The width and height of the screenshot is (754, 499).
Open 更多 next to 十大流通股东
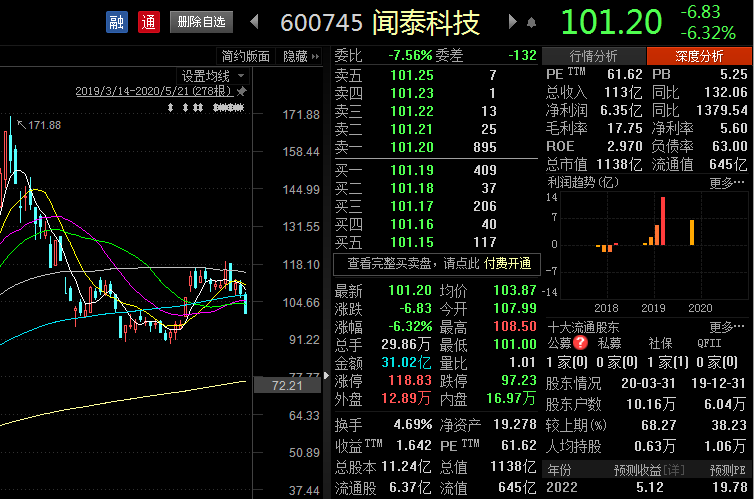pyautogui.click(x=727, y=327)
